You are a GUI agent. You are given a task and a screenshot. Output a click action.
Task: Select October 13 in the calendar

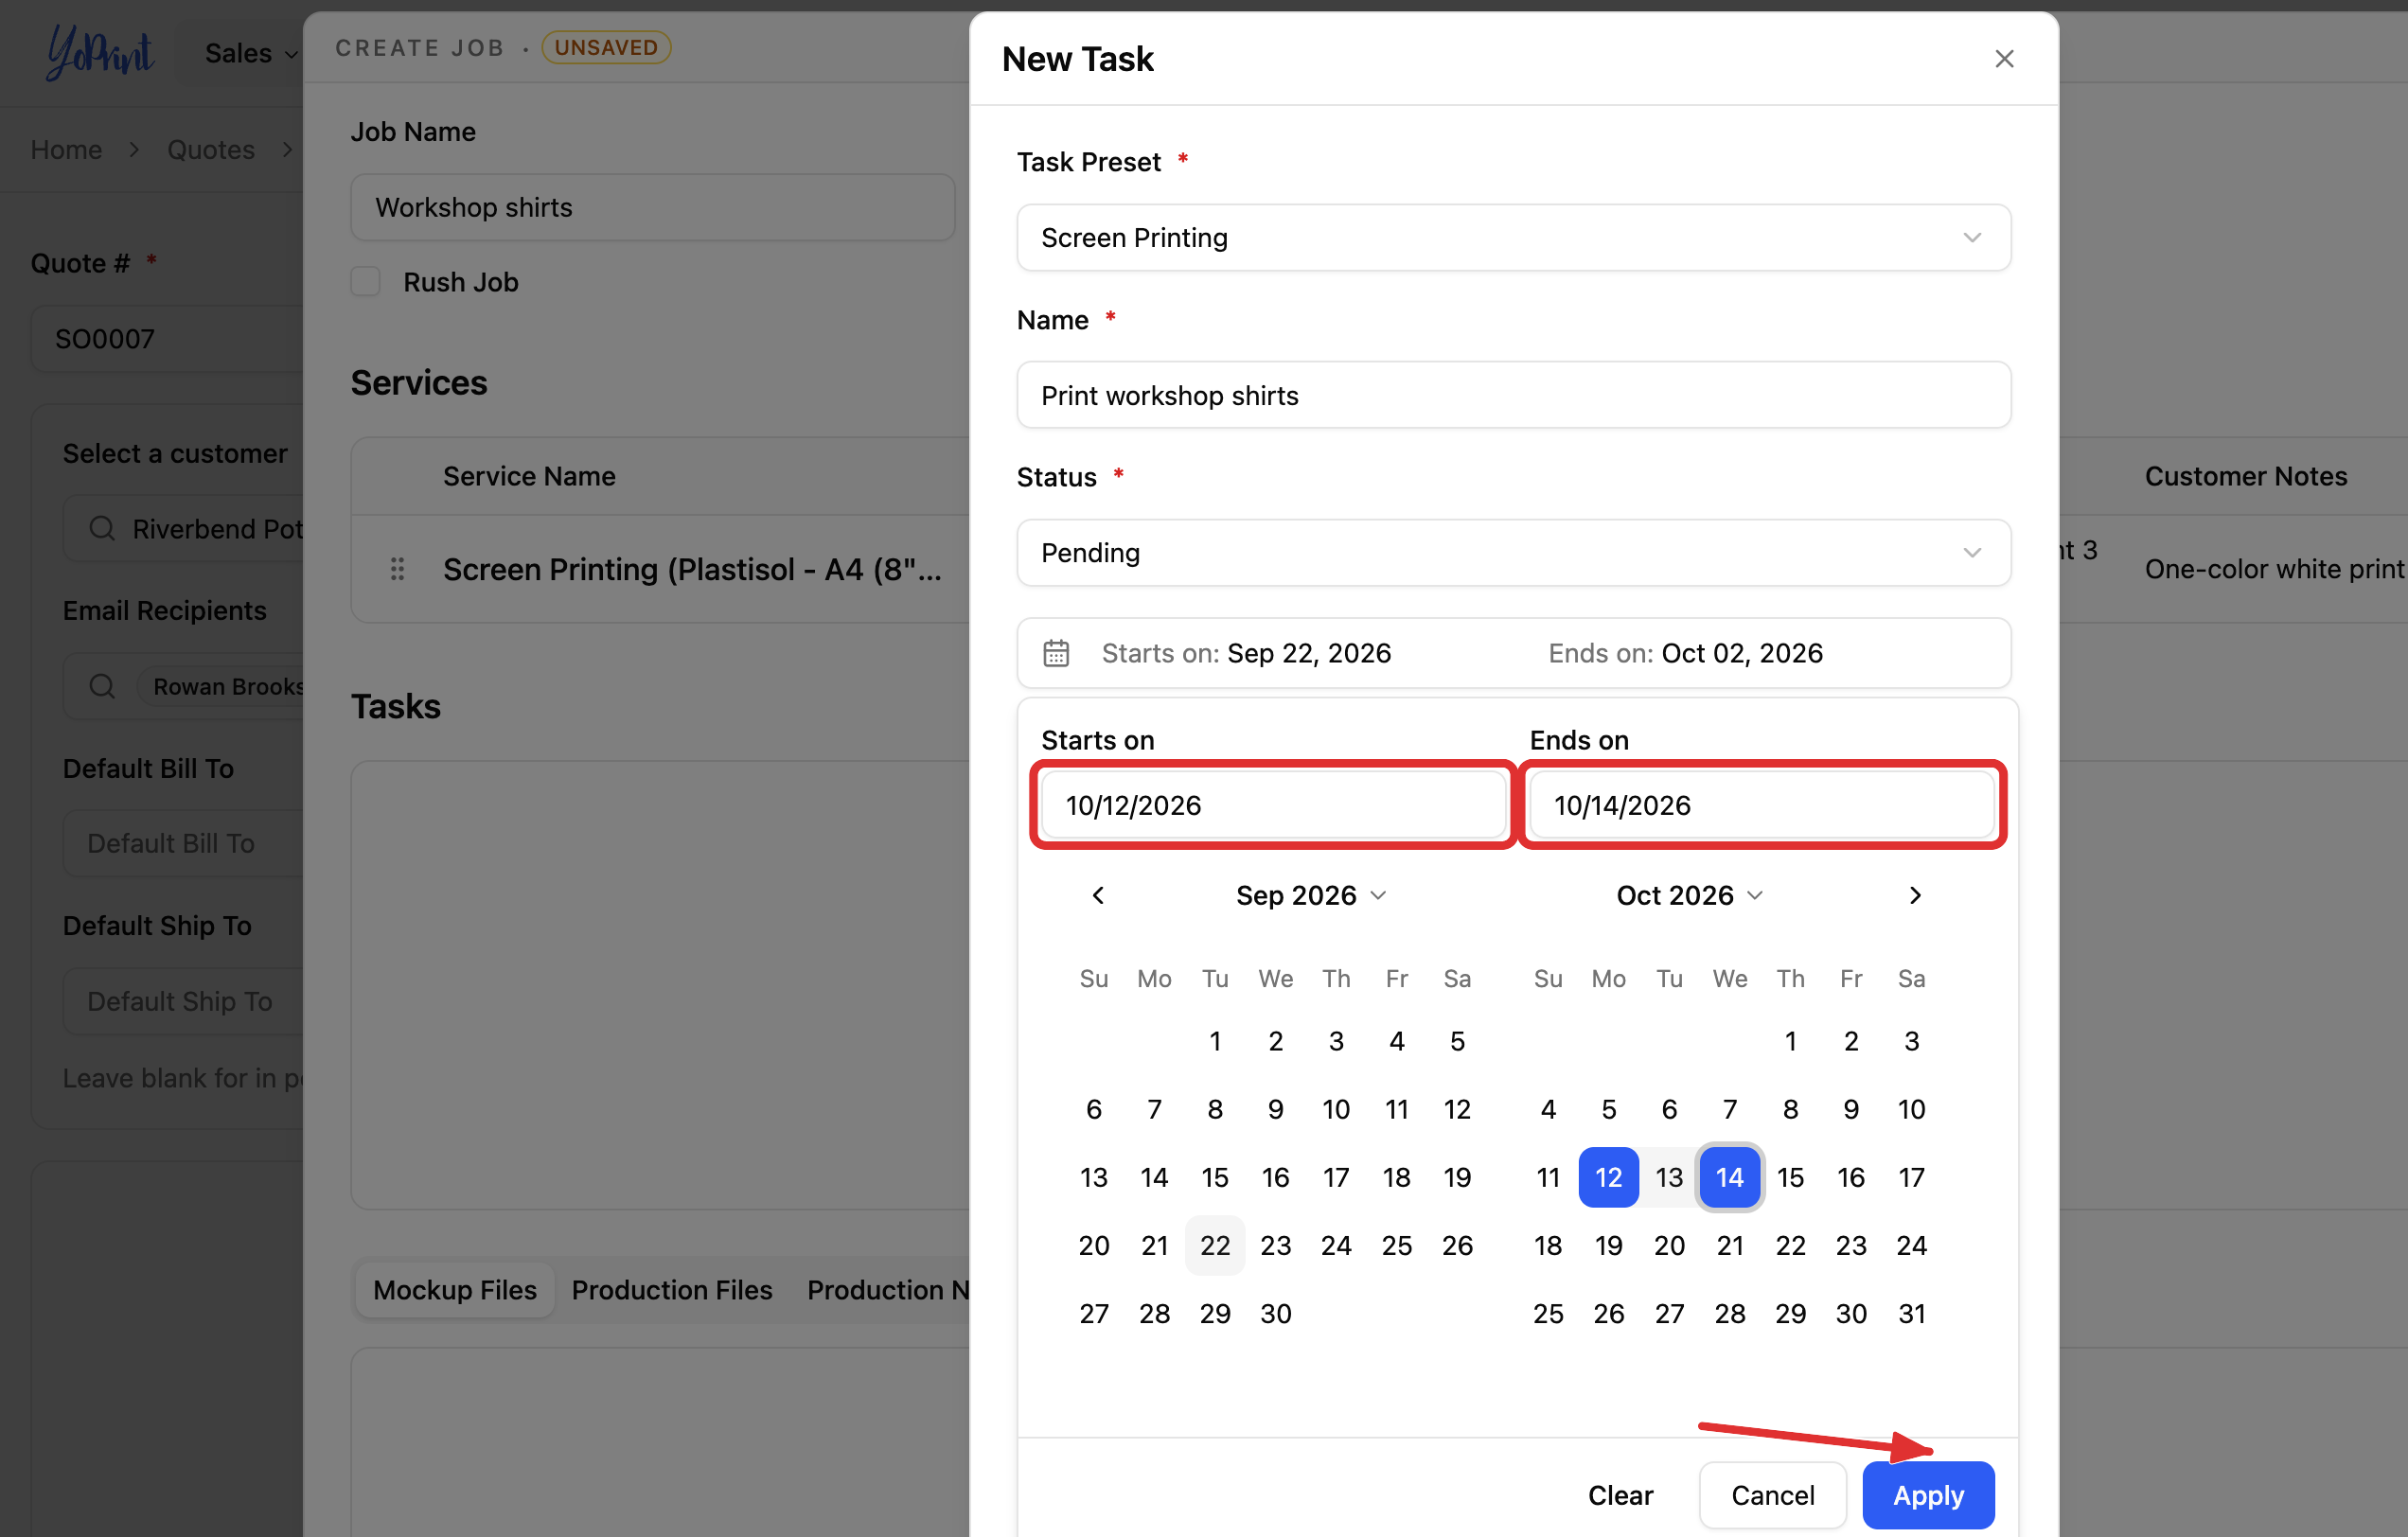[x=1669, y=1177]
